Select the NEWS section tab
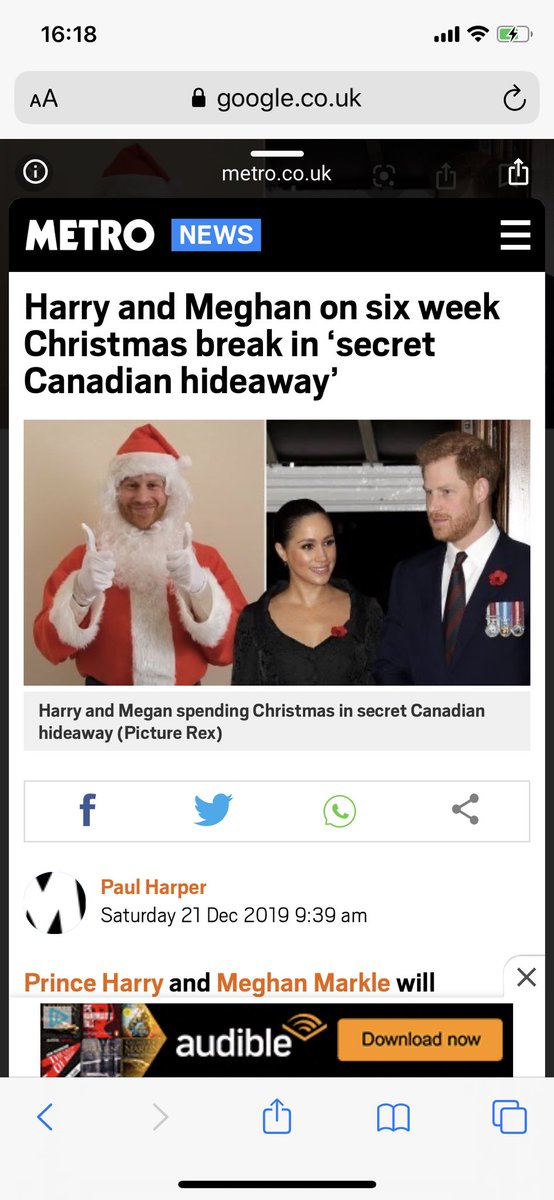The height and width of the screenshot is (1200, 554). (x=216, y=235)
